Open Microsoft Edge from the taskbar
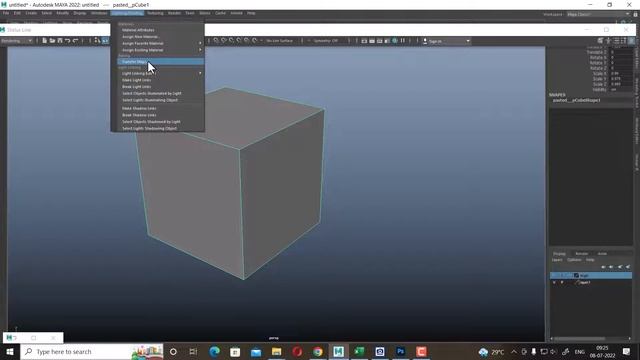640x360 pixels. 214,351
